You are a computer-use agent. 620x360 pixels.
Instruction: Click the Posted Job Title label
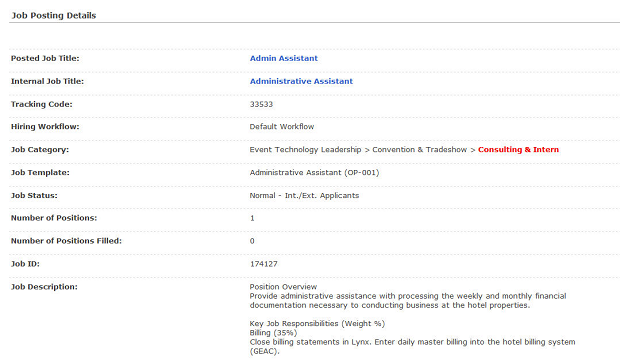pos(45,58)
